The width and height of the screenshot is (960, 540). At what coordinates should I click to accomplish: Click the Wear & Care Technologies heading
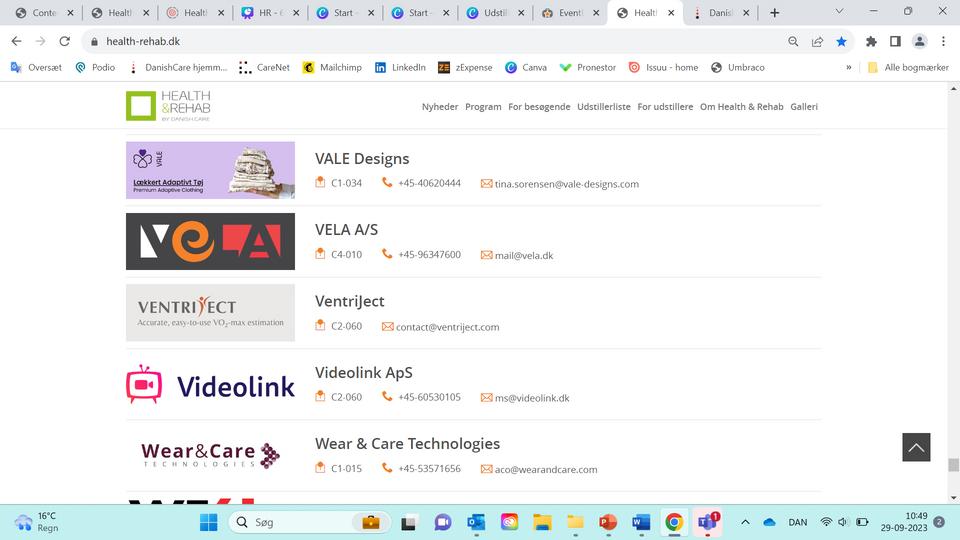tap(407, 443)
